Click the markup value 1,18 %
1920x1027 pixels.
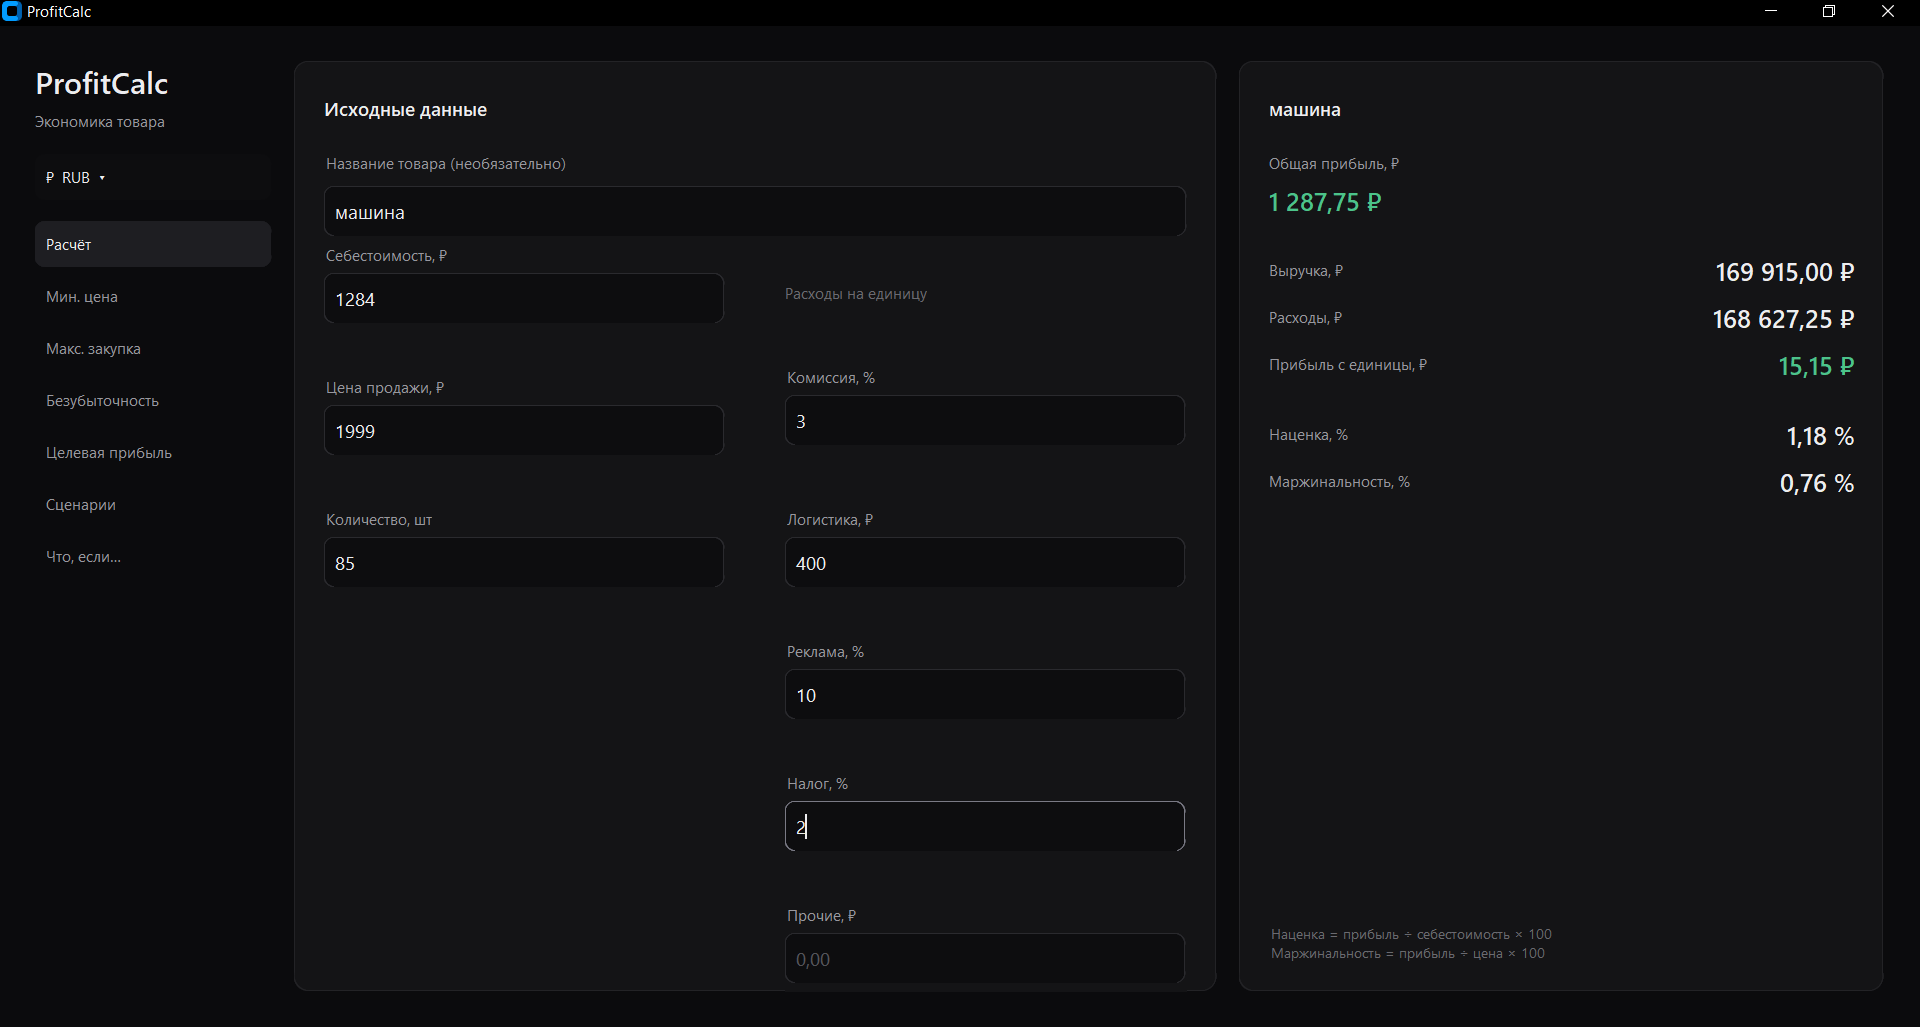click(1820, 436)
